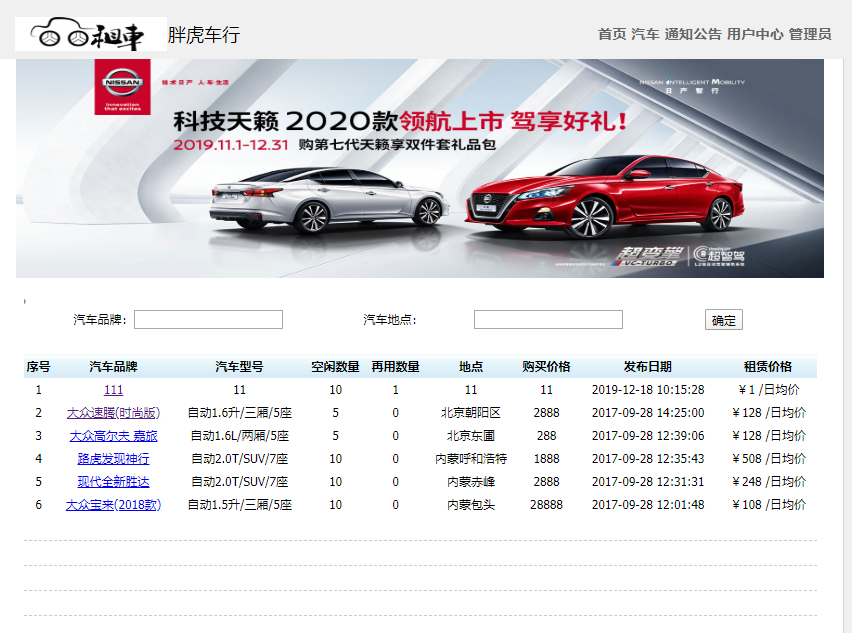Screen dimensions: 852x633
Task: Open the car link named 111
Action: point(114,390)
